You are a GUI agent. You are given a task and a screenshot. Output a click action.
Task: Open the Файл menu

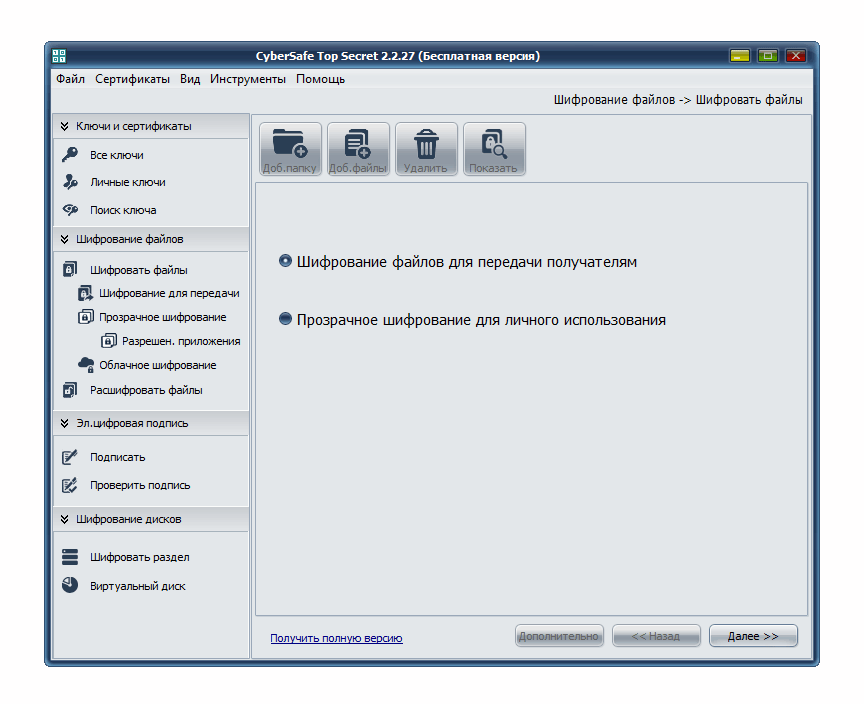coord(70,79)
